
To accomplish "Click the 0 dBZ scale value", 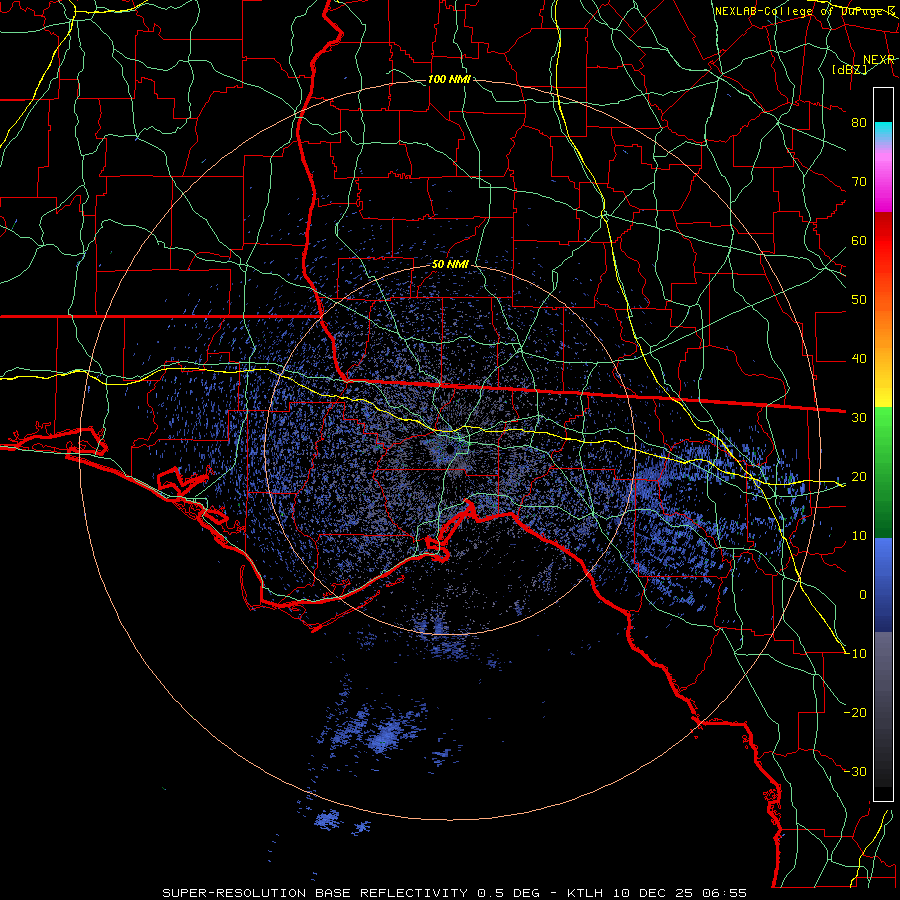I will [863, 595].
